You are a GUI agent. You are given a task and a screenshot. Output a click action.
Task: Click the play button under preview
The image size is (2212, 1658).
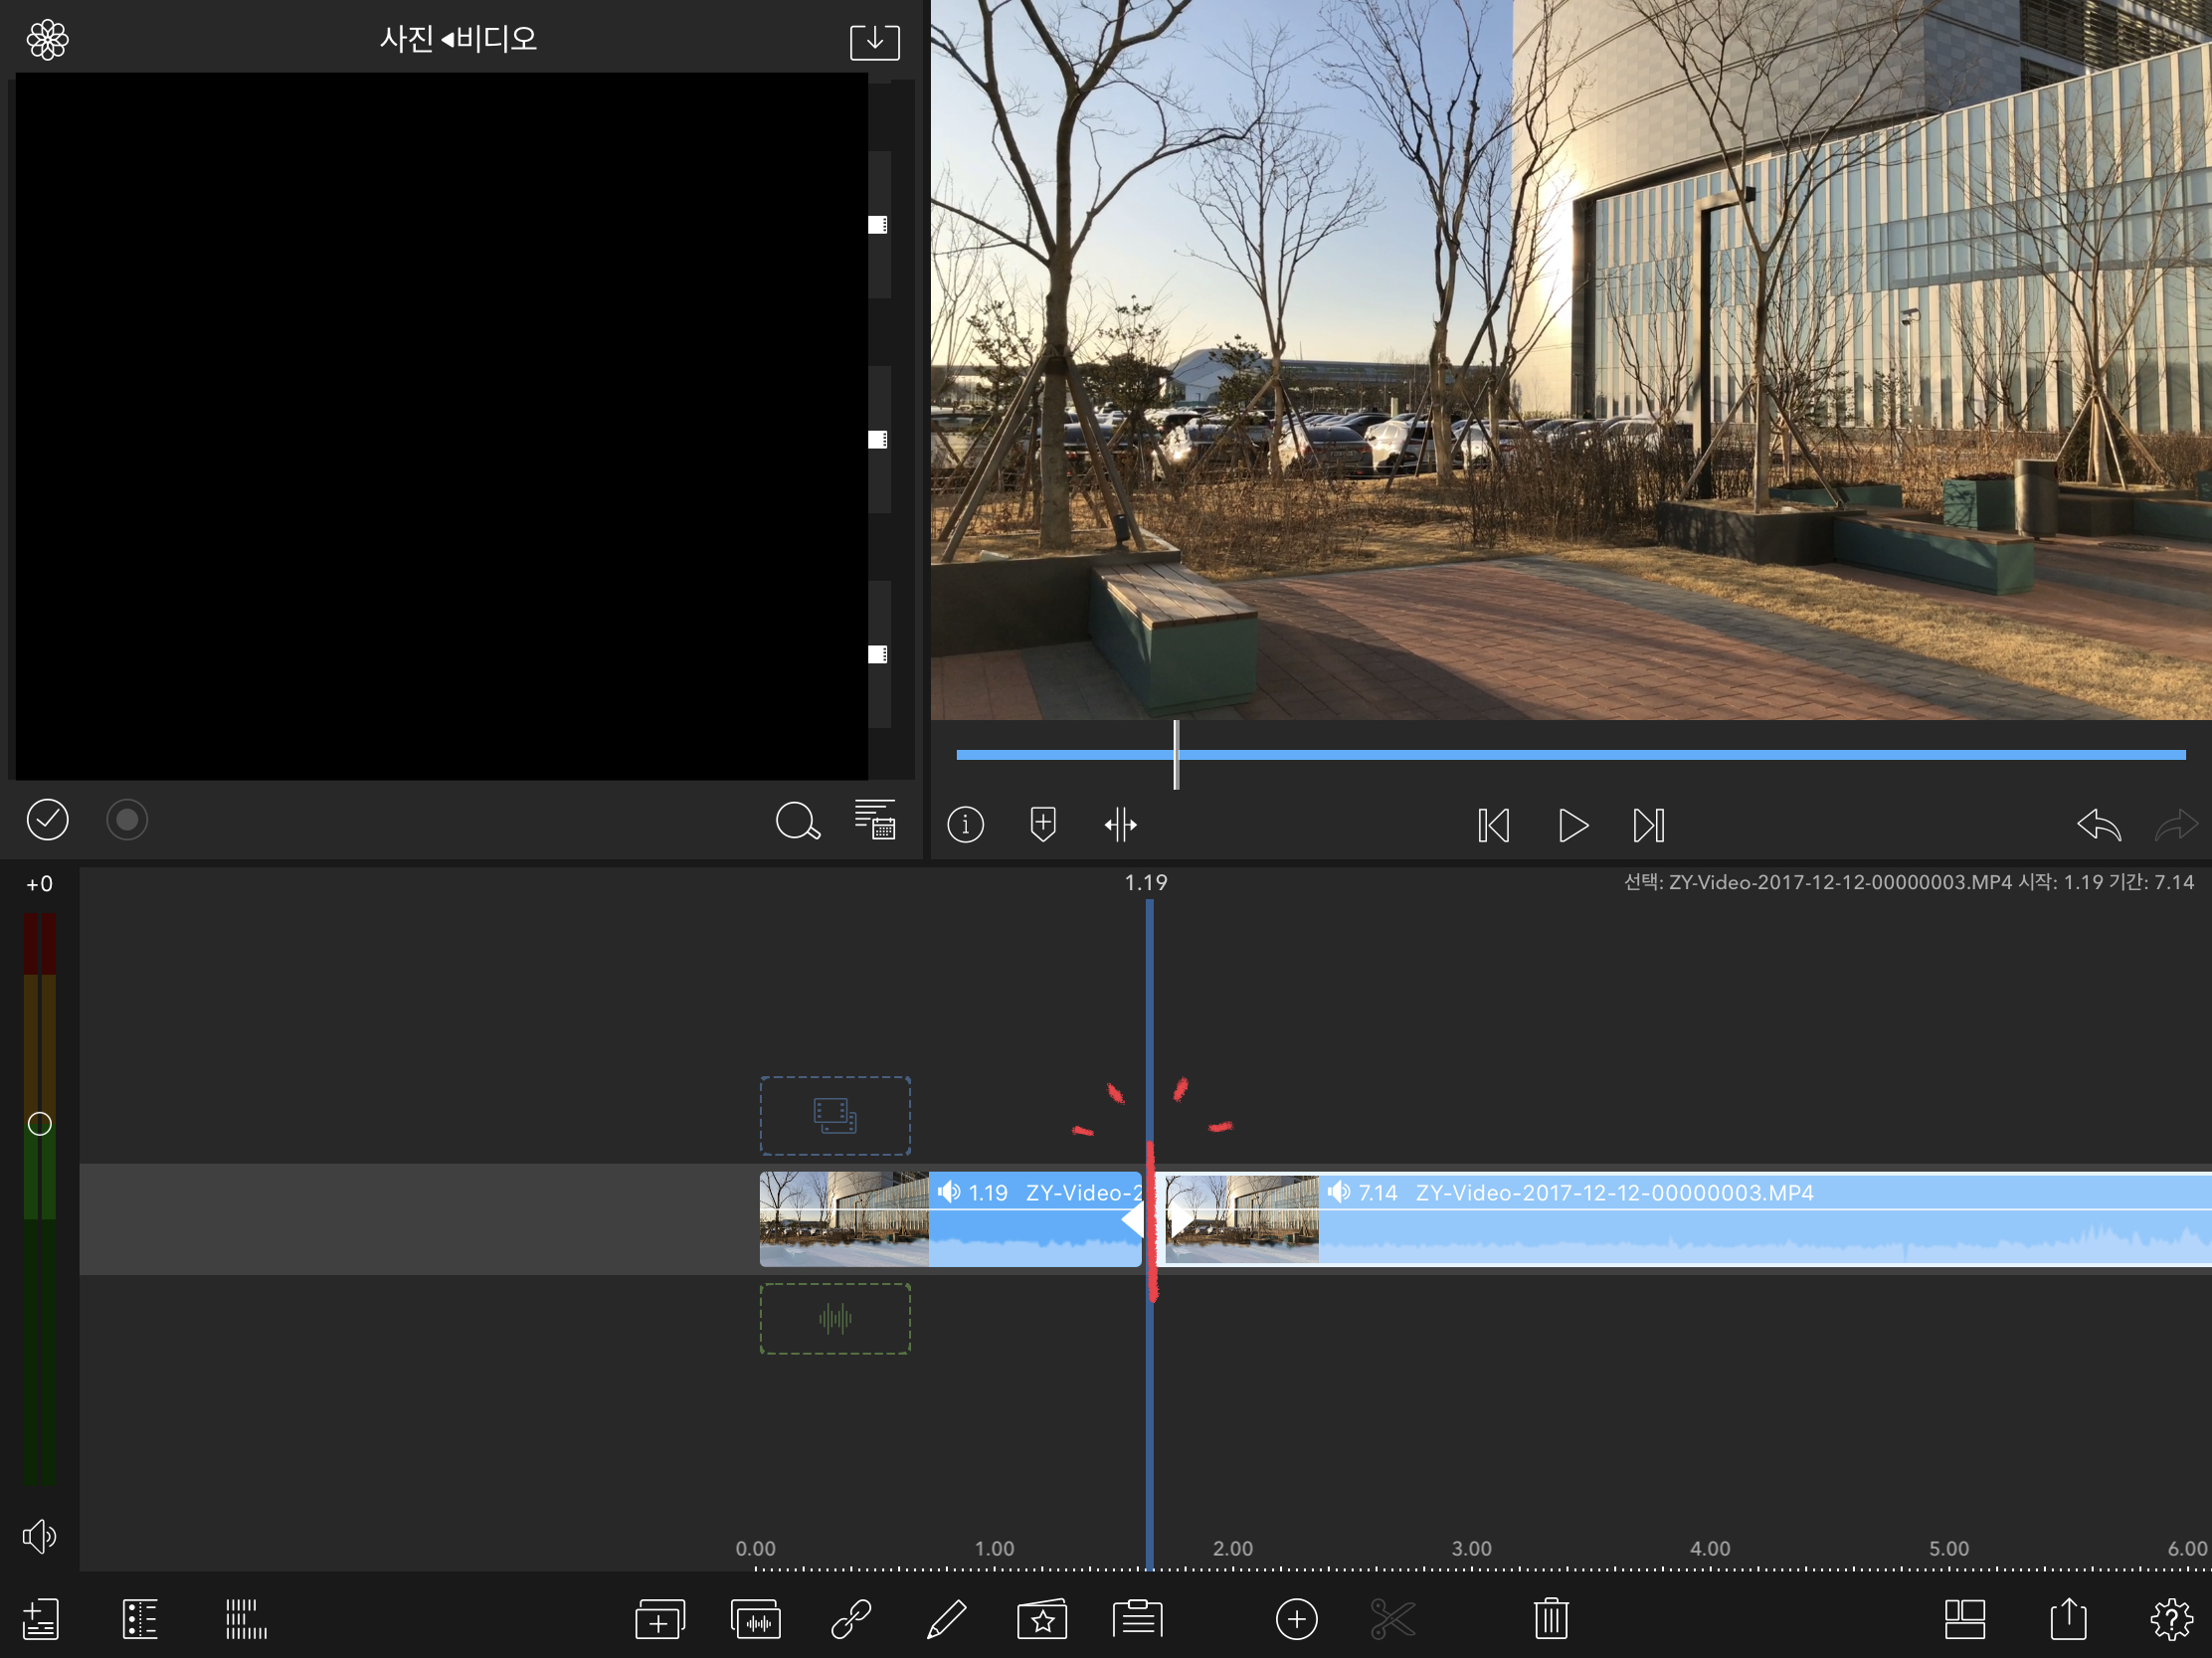[1572, 825]
